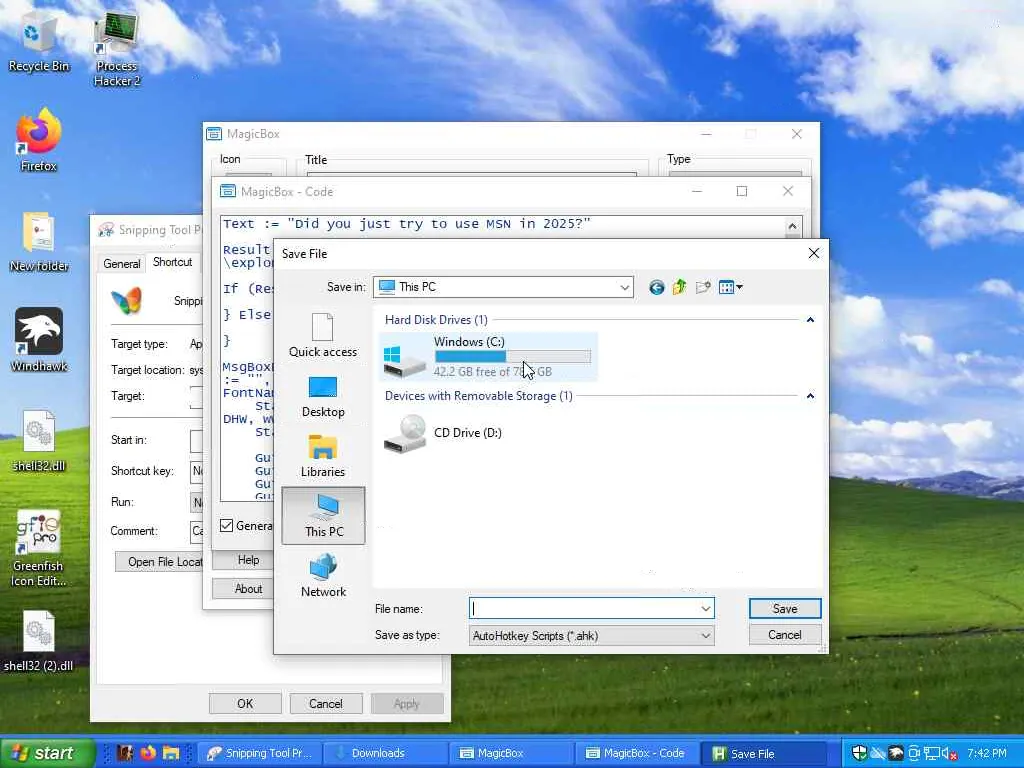Switch to Shortcut tab in Snipping Tool Properties
Screen dimensions: 1024x768
pyautogui.click(x=172, y=262)
